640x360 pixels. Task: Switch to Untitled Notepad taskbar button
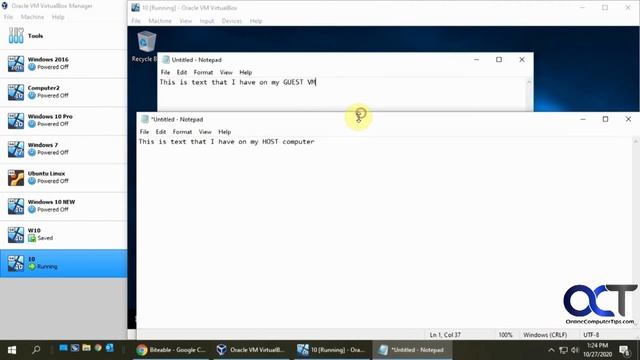coord(411,350)
